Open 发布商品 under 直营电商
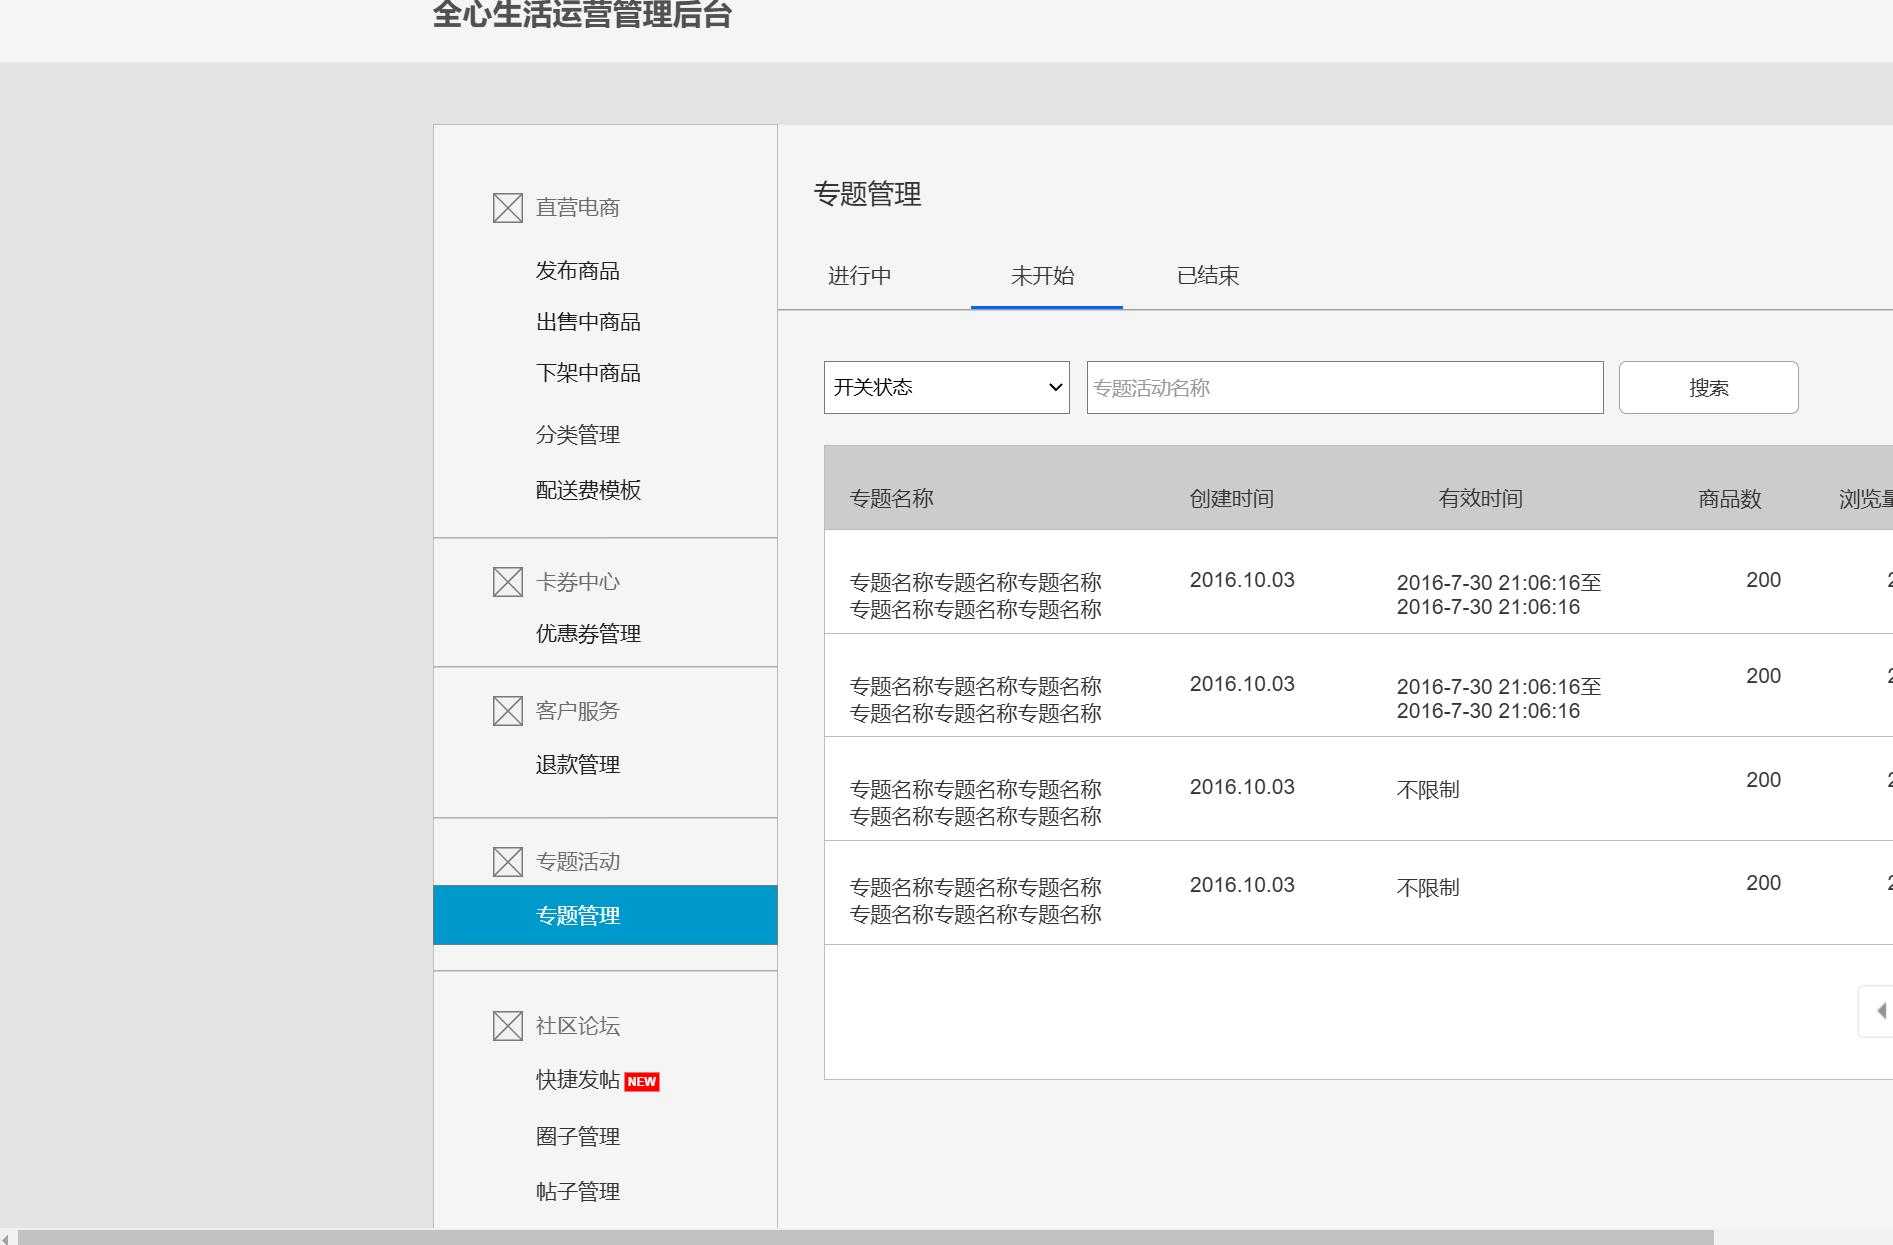The image size is (1893, 1245). pos(577,270)
